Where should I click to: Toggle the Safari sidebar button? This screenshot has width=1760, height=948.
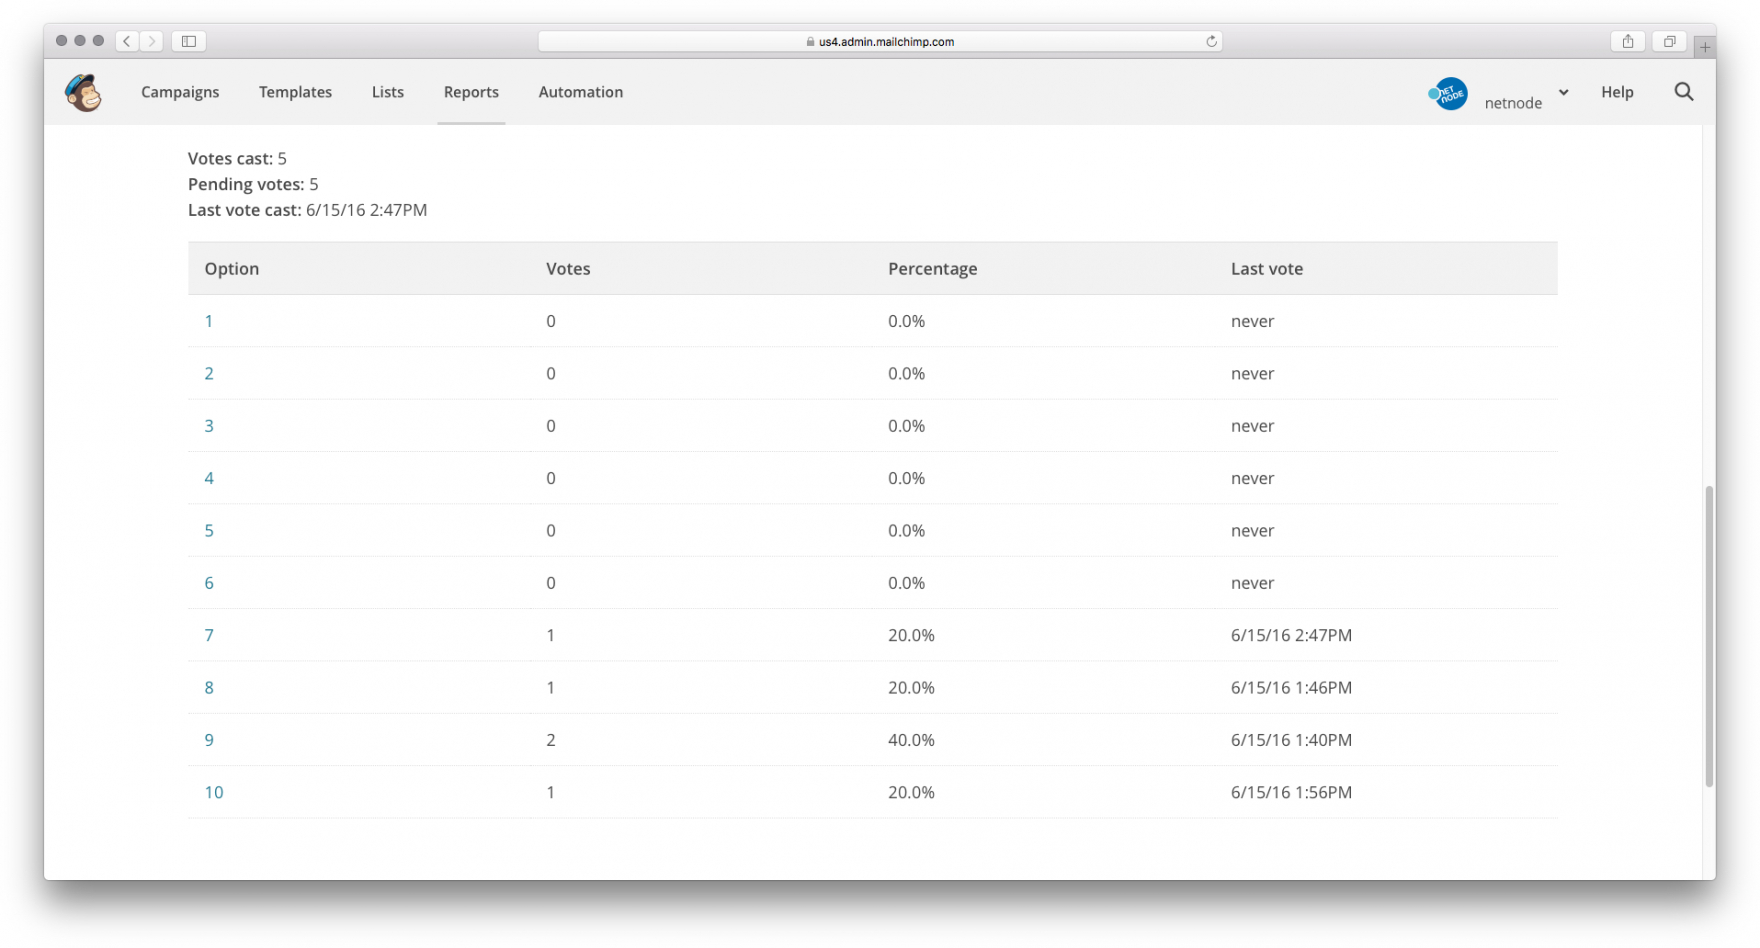(188, 41)
